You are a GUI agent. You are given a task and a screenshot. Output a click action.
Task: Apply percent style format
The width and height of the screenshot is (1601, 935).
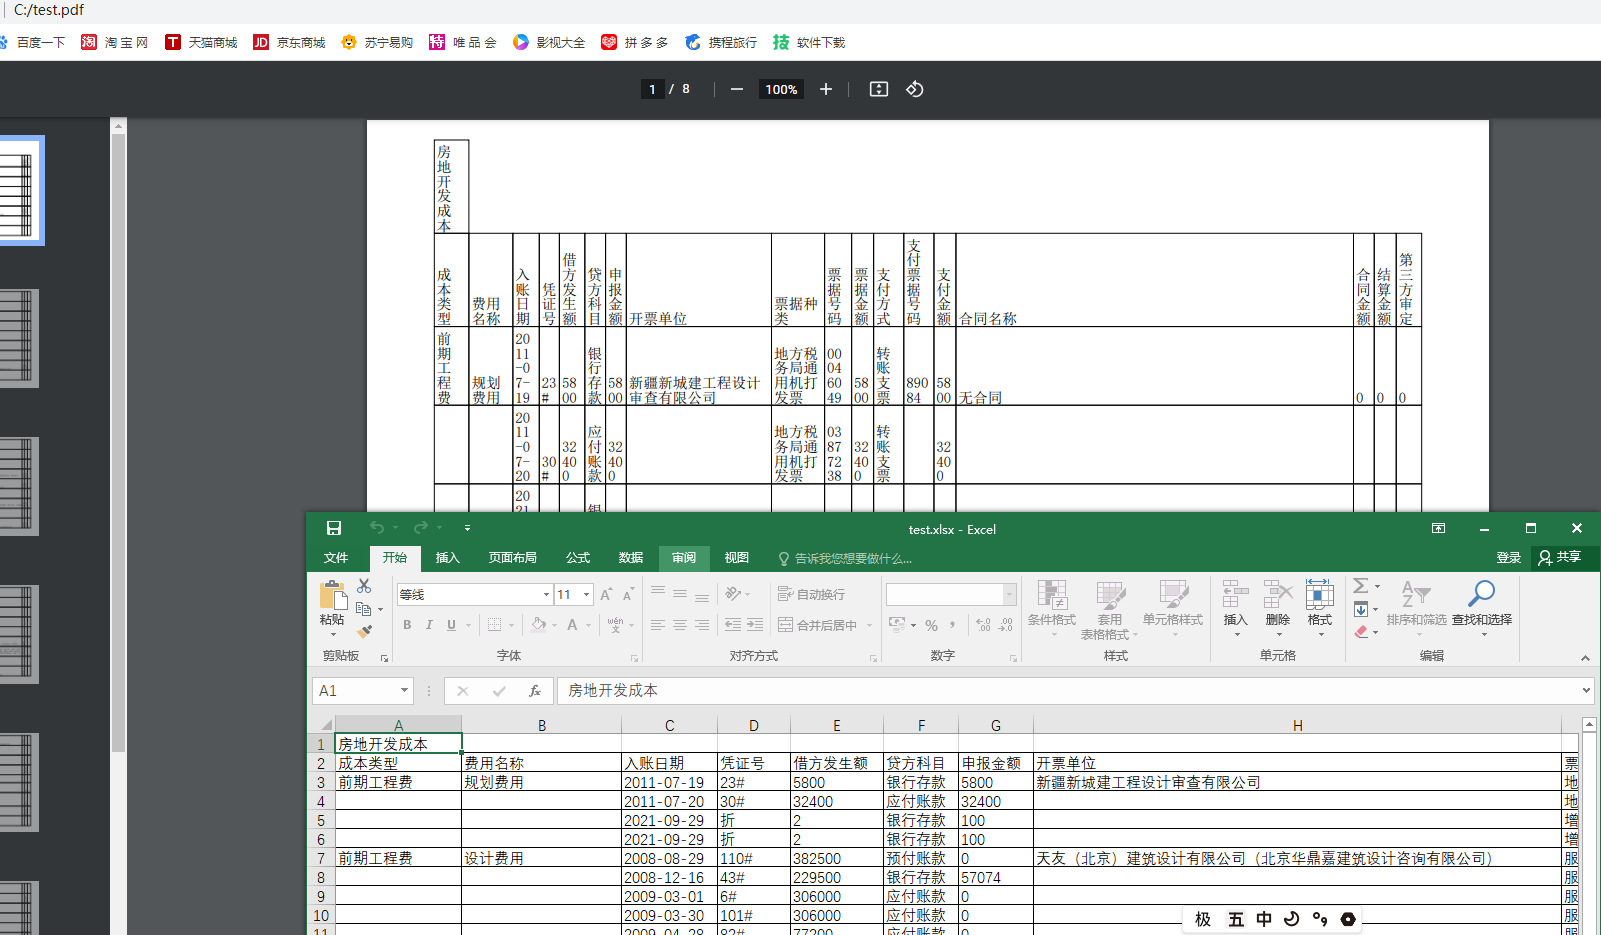[932, 626]
